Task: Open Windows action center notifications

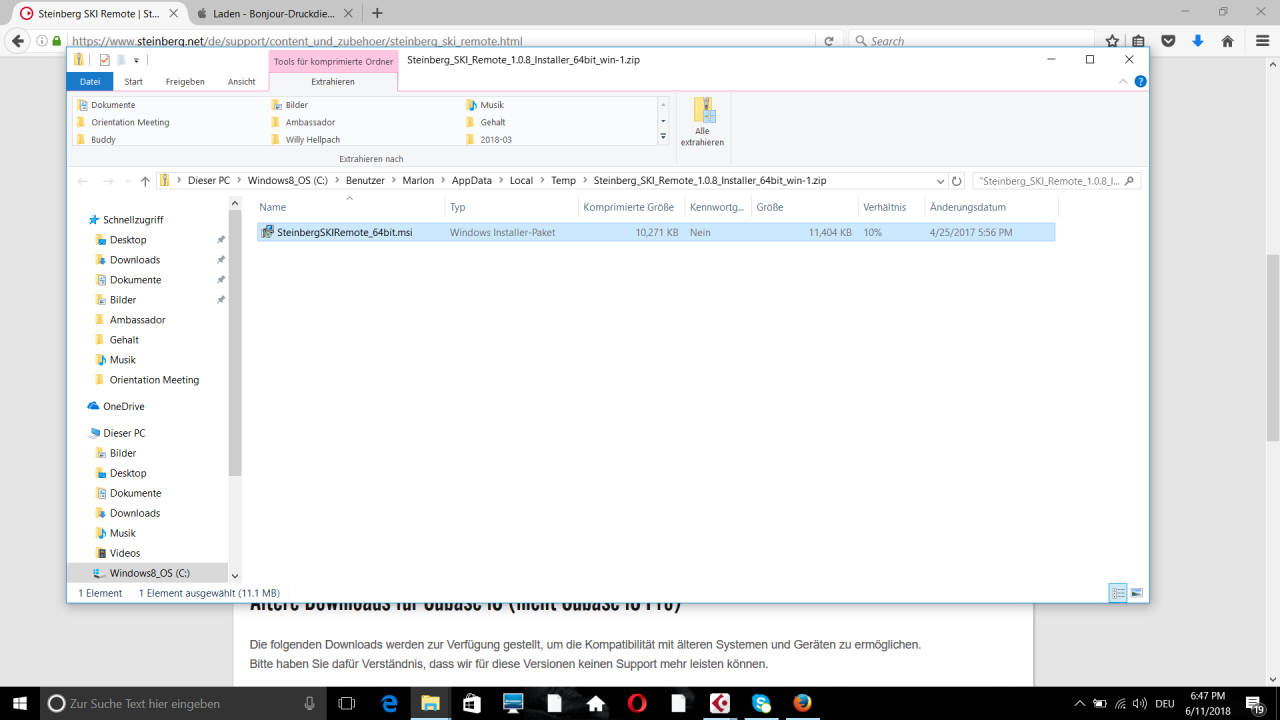Action: tap(1256, 703)
